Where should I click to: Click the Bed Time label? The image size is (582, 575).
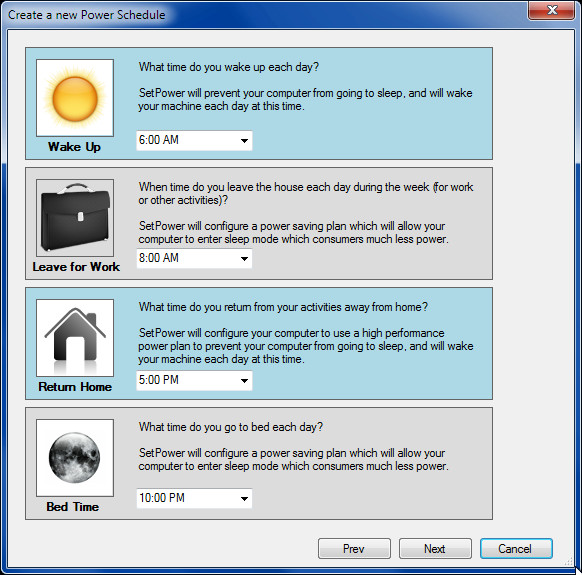tap(73, 507)
